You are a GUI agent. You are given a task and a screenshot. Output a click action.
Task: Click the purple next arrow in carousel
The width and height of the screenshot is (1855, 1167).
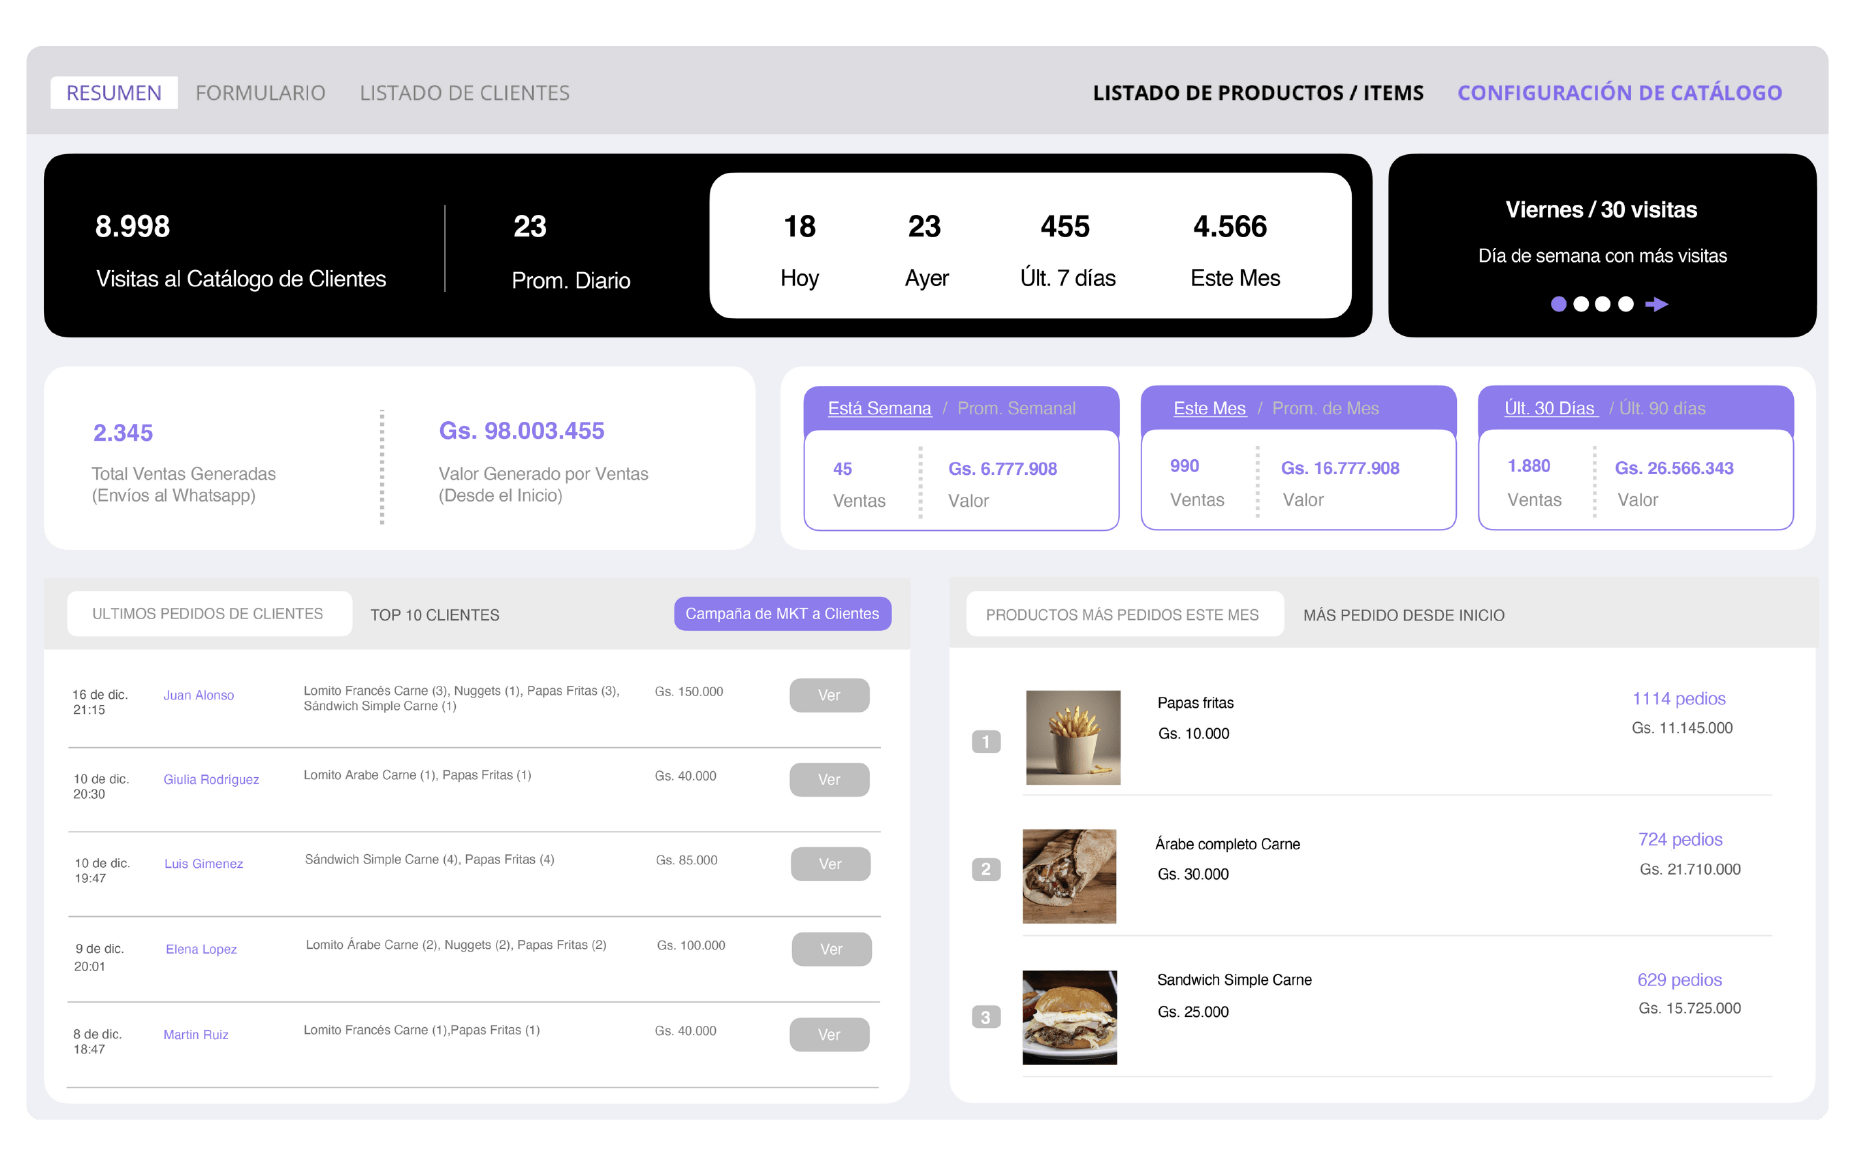tap(1656, 304)
